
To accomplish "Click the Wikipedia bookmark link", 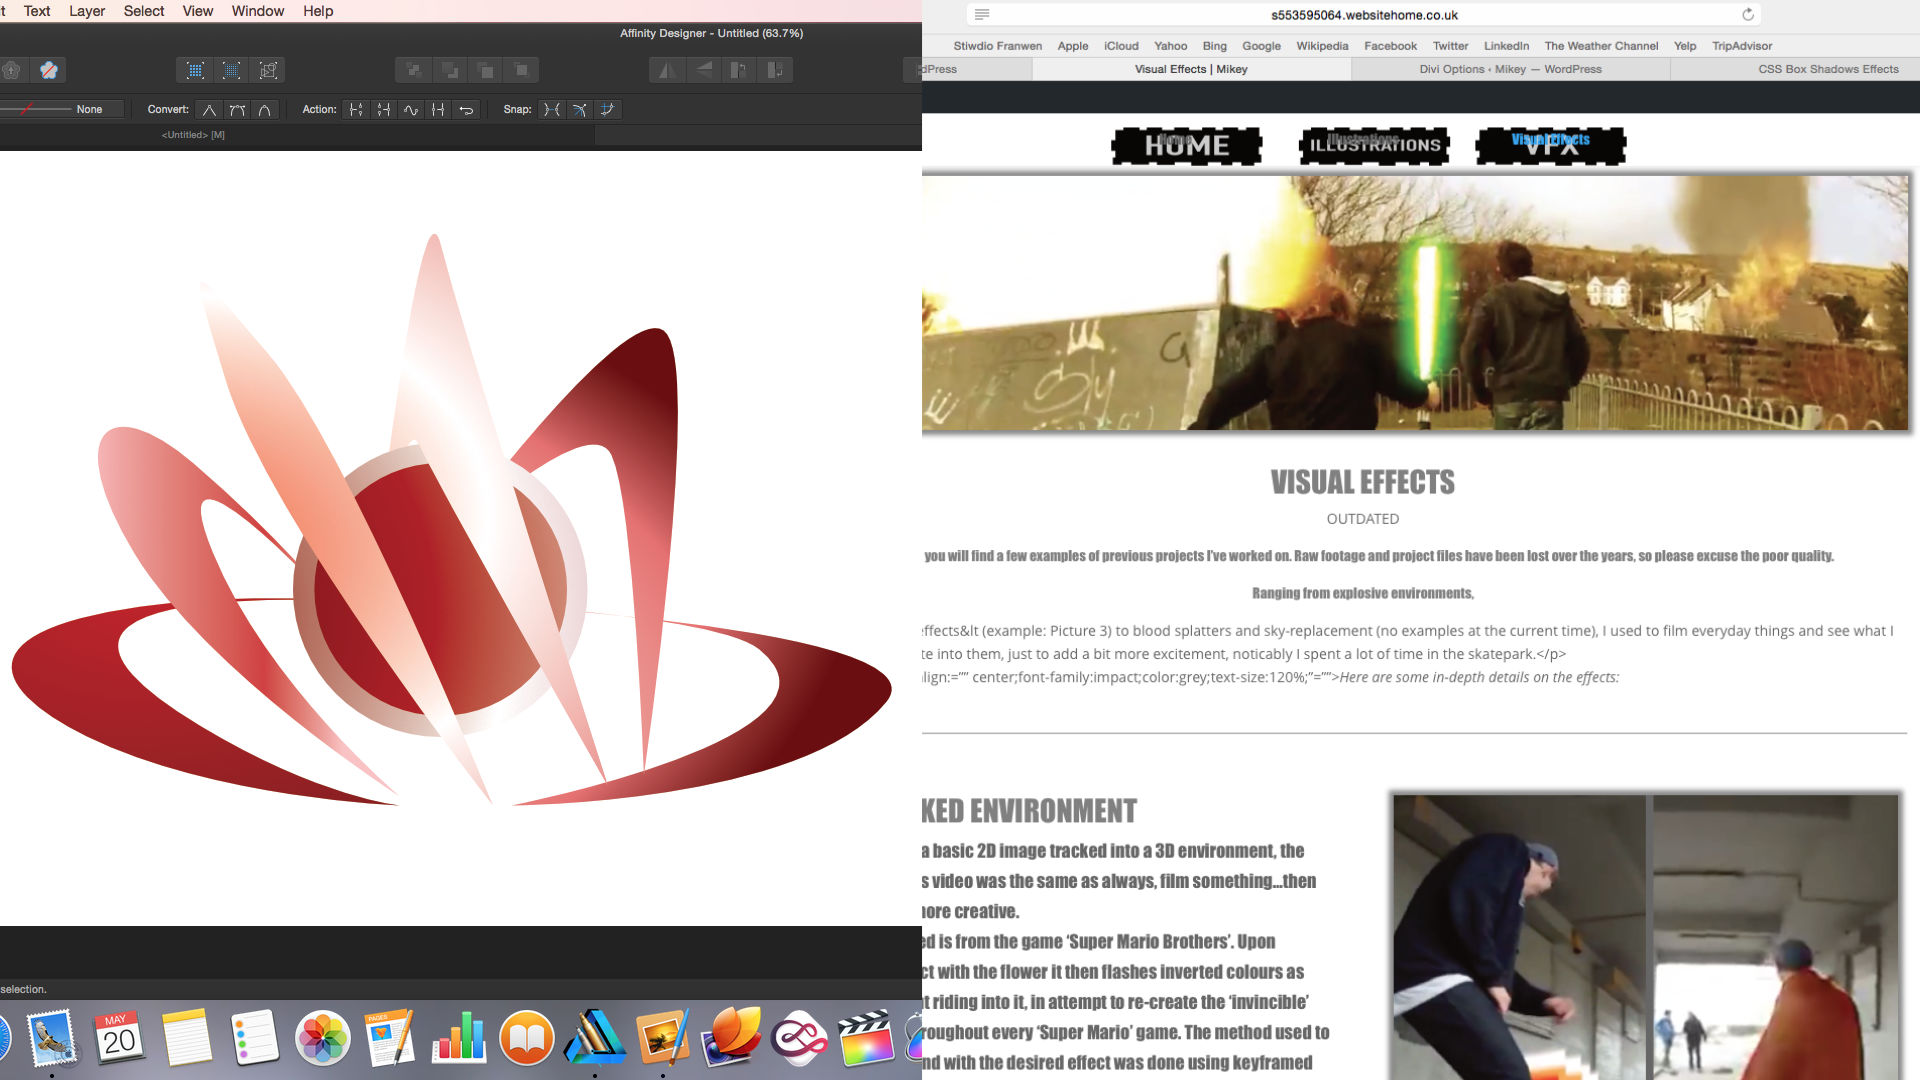I will [1321, 46].
